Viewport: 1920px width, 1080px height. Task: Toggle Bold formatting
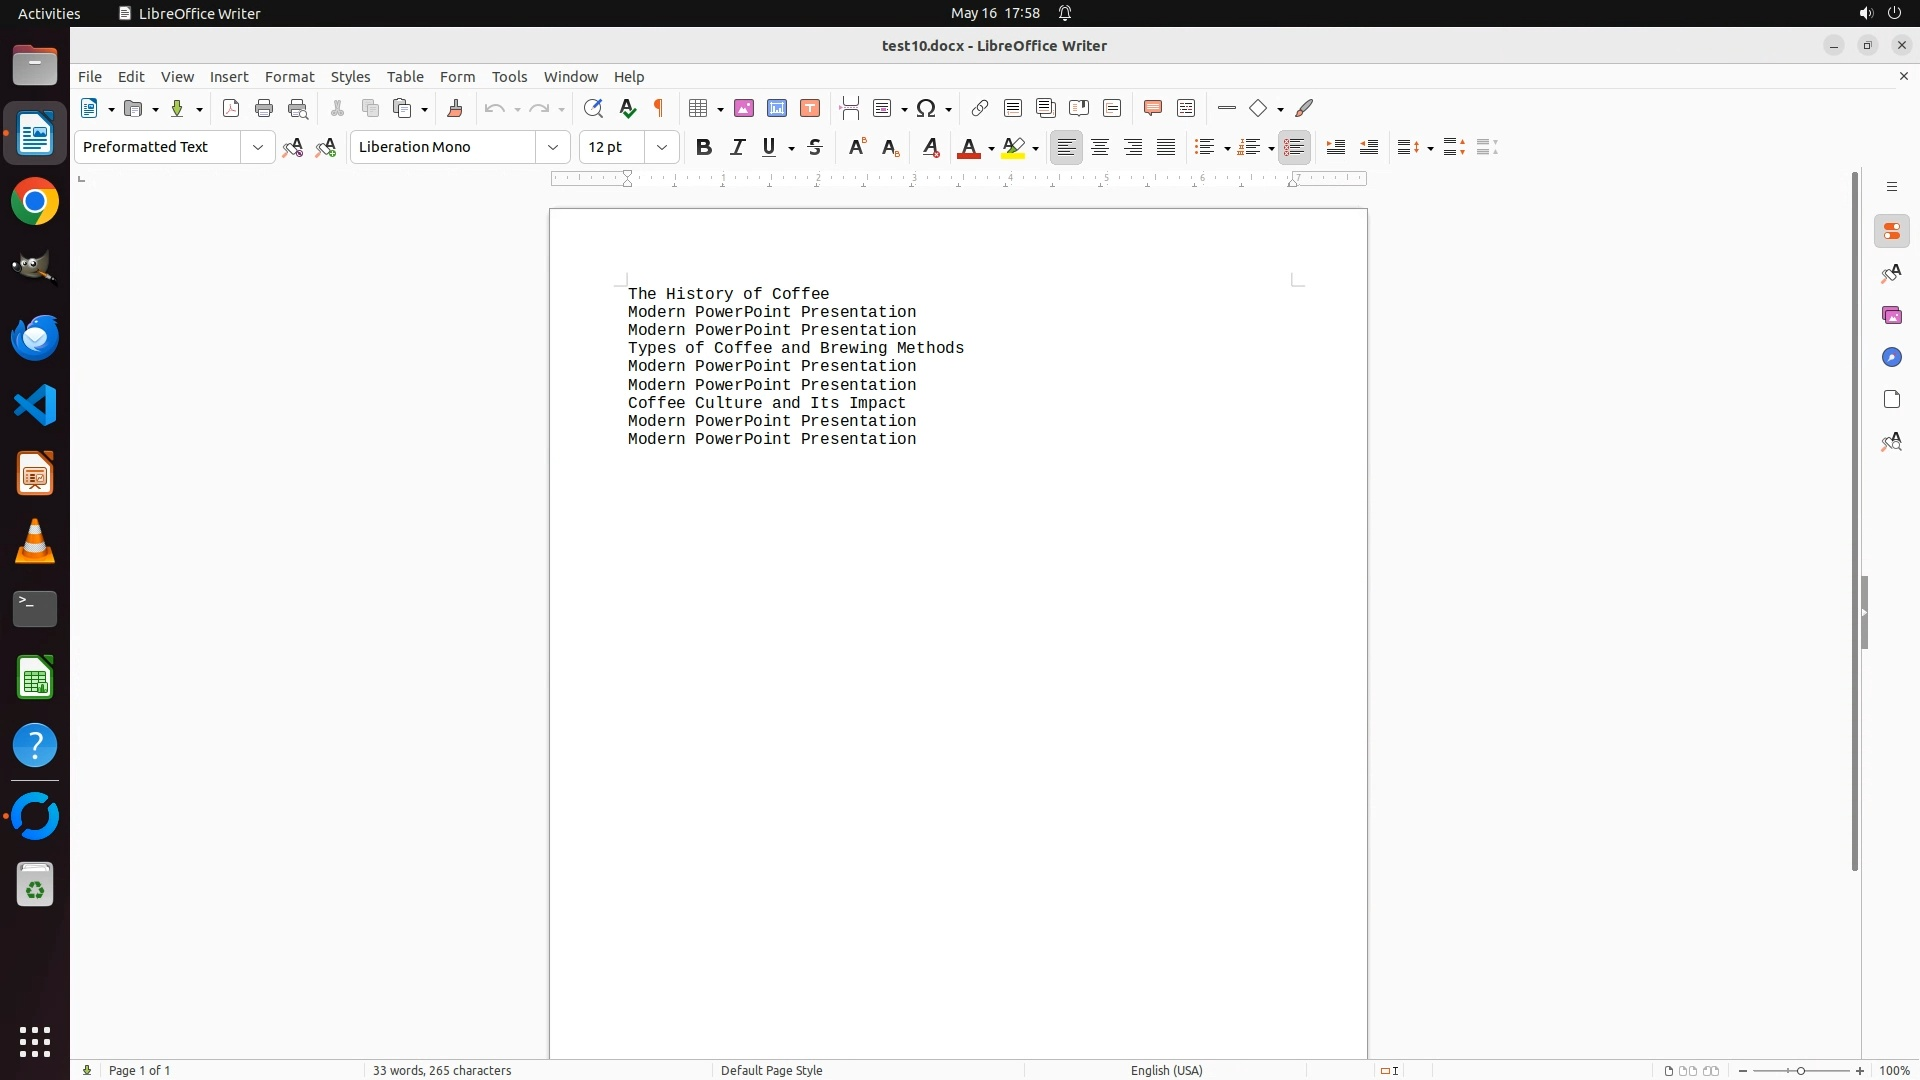point(704,148)
